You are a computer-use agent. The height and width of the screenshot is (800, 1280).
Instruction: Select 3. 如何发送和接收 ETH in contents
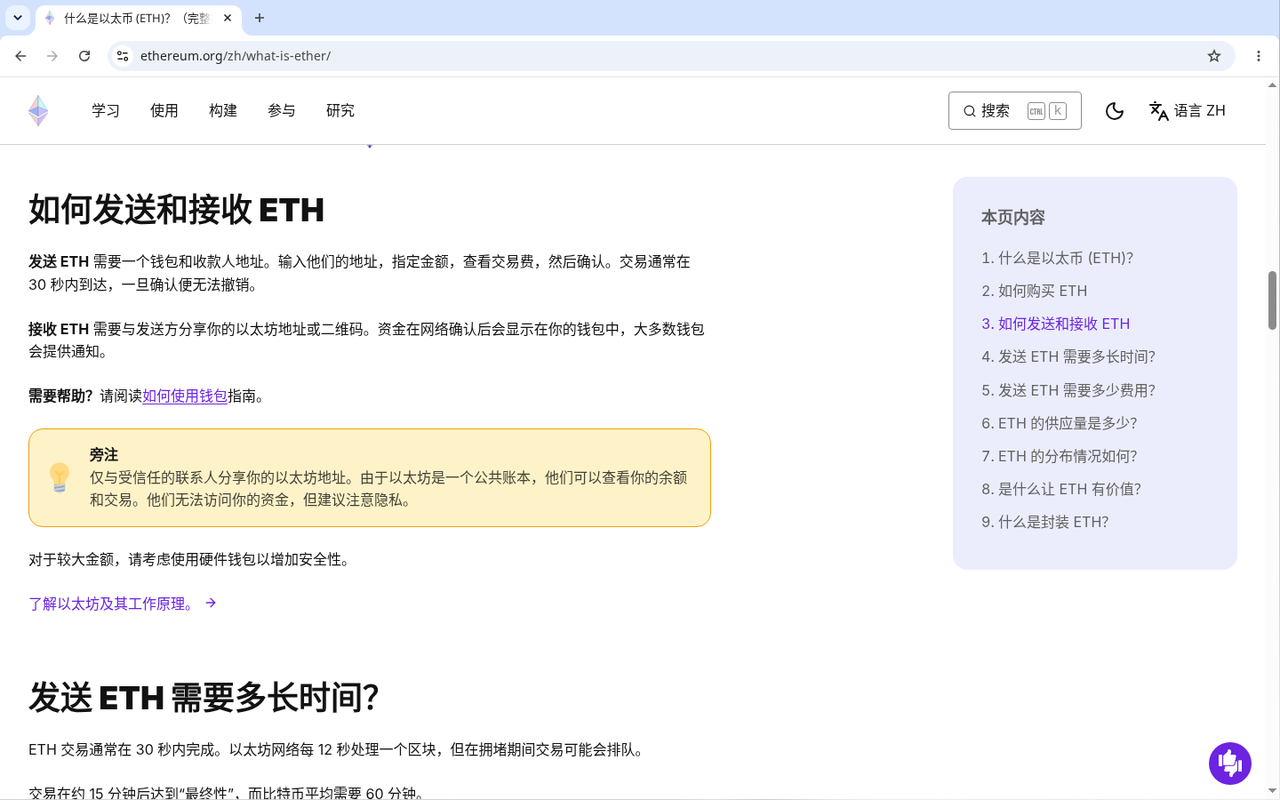click(1055, 324)
